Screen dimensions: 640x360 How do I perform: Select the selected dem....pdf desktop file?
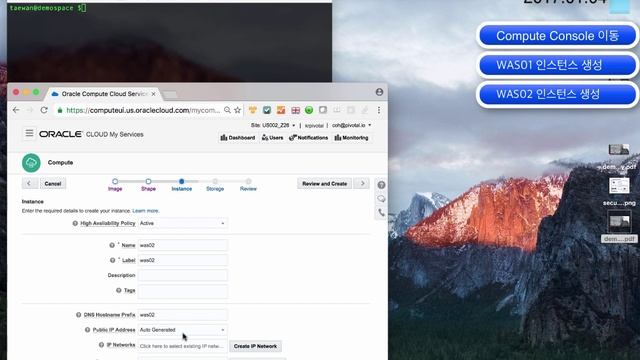619,227
